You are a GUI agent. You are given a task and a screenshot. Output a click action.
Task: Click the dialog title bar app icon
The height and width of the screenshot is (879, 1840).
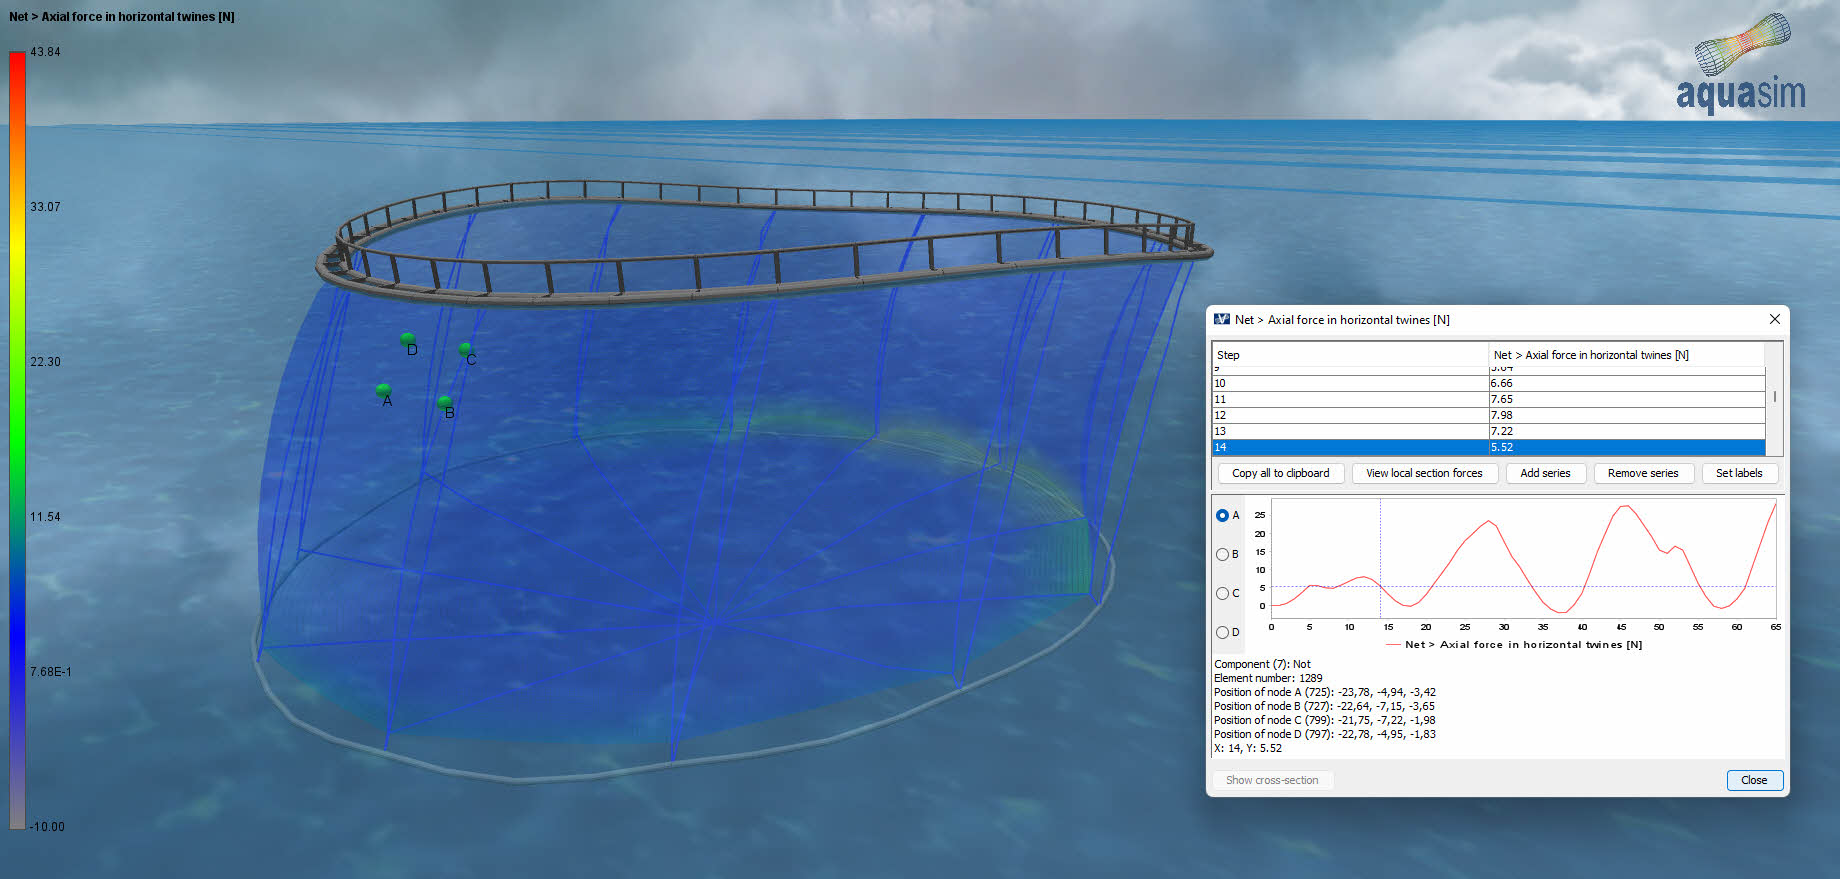pos(1221,319)
